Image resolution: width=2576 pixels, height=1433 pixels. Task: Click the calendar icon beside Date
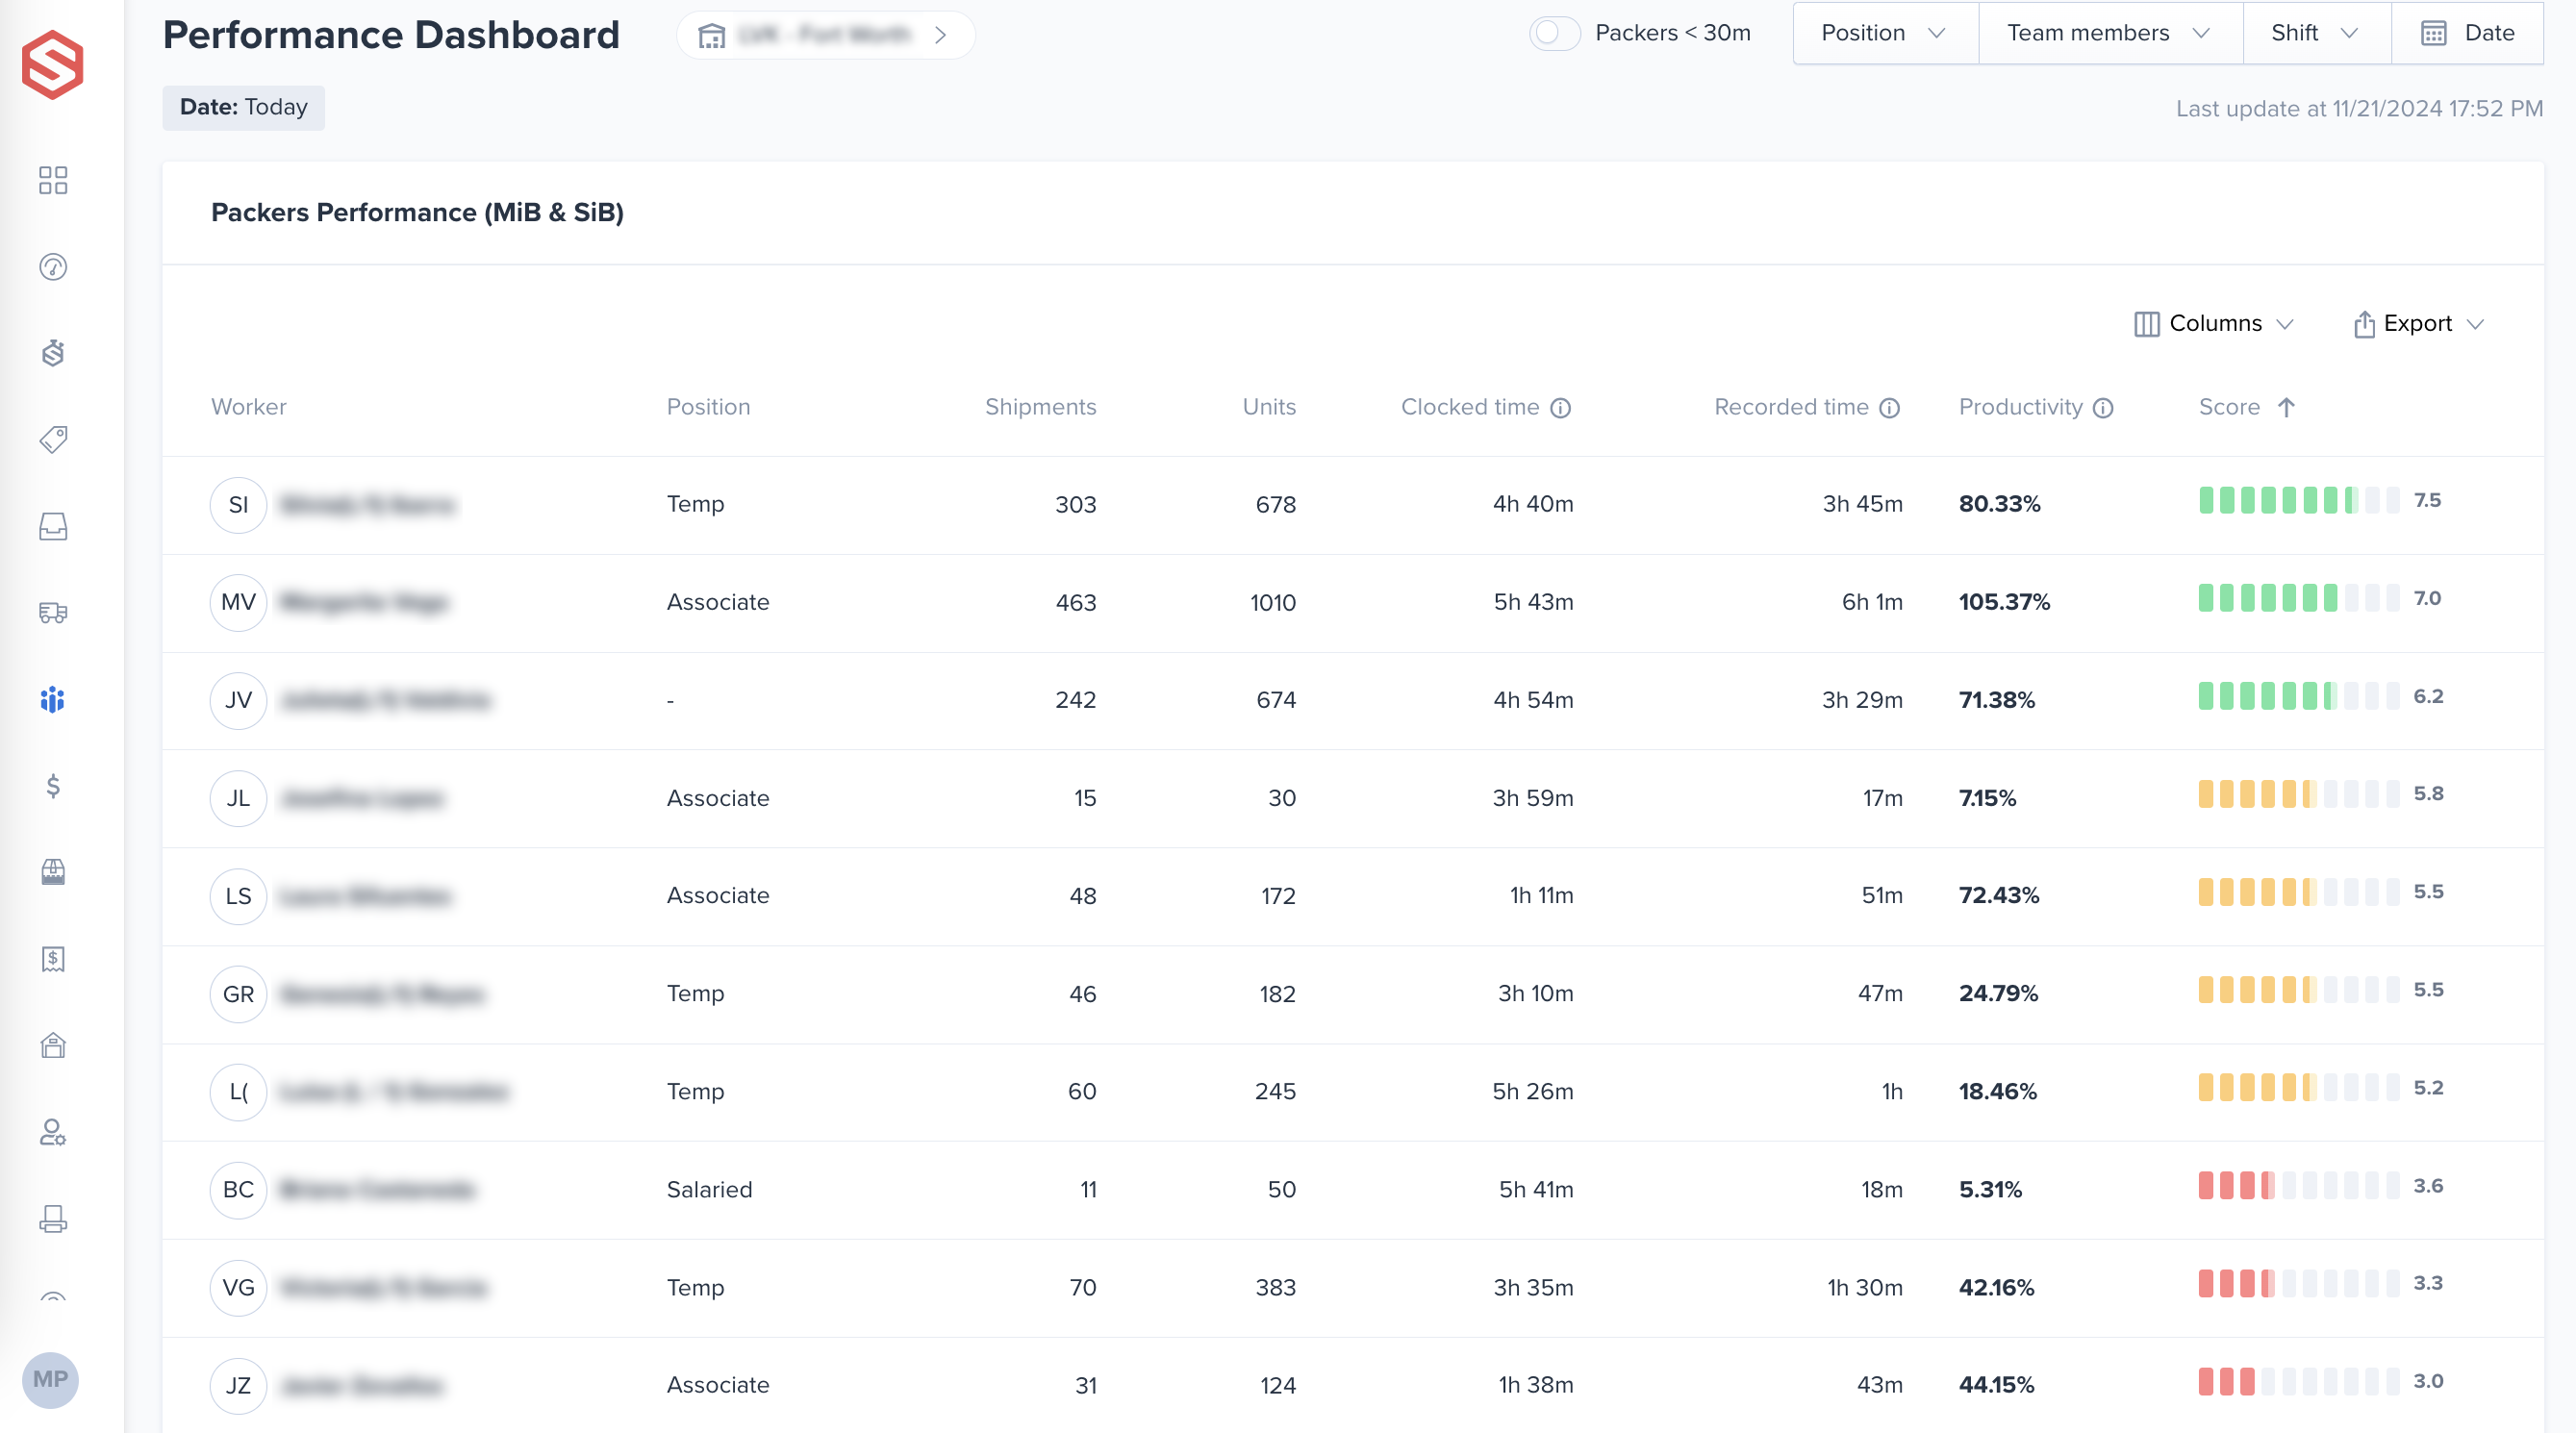(x=2434, y=33)
